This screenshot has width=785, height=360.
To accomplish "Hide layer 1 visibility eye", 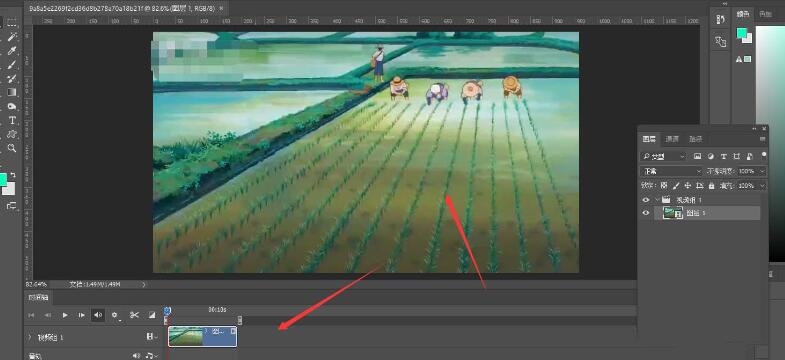I will click(x=646, y=213).
